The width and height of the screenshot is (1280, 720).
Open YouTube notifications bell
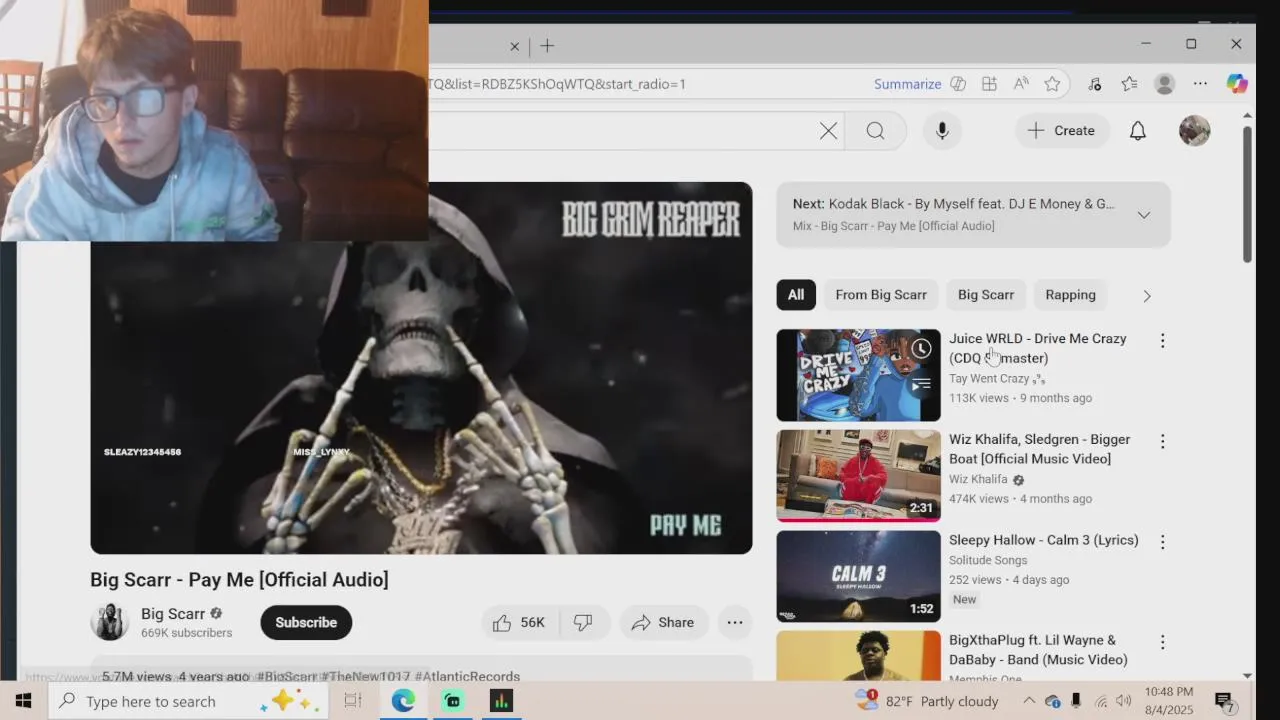tap(1138, 131)
